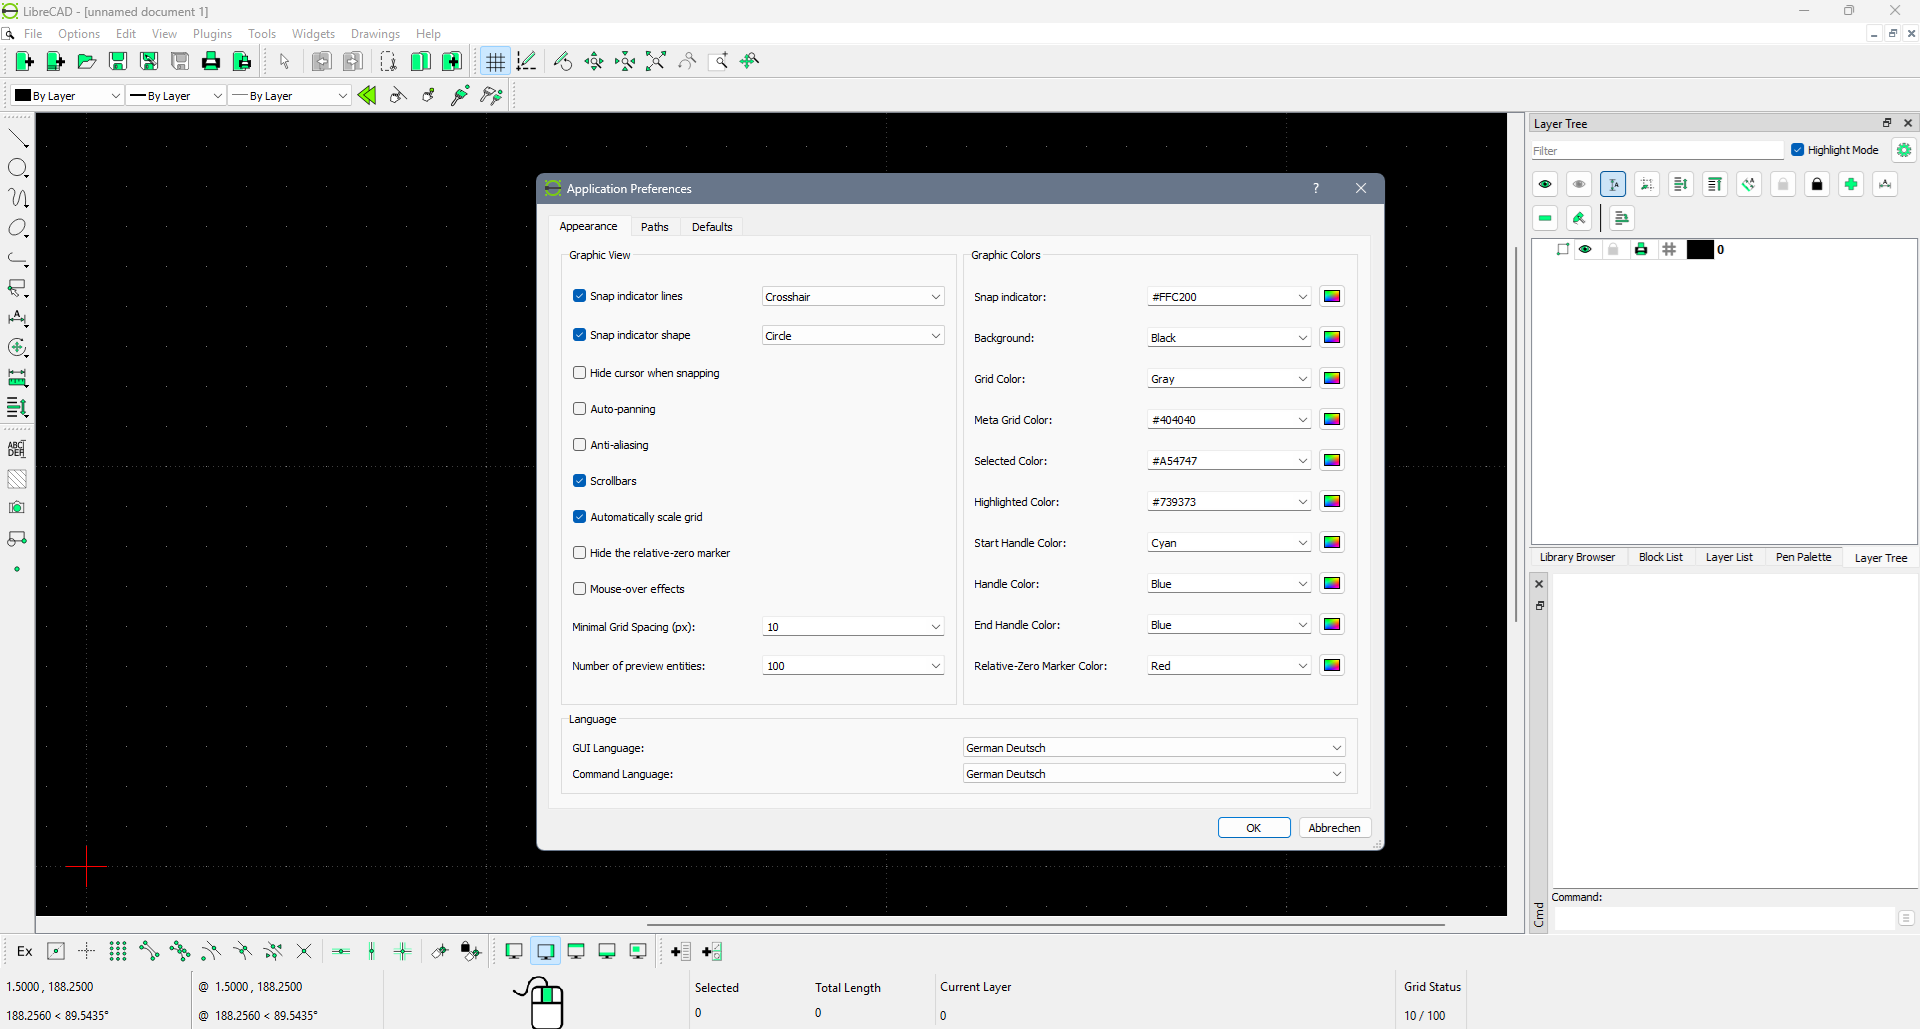Enable the Anti-aliasing checkbox

click(x=579, y=445)
